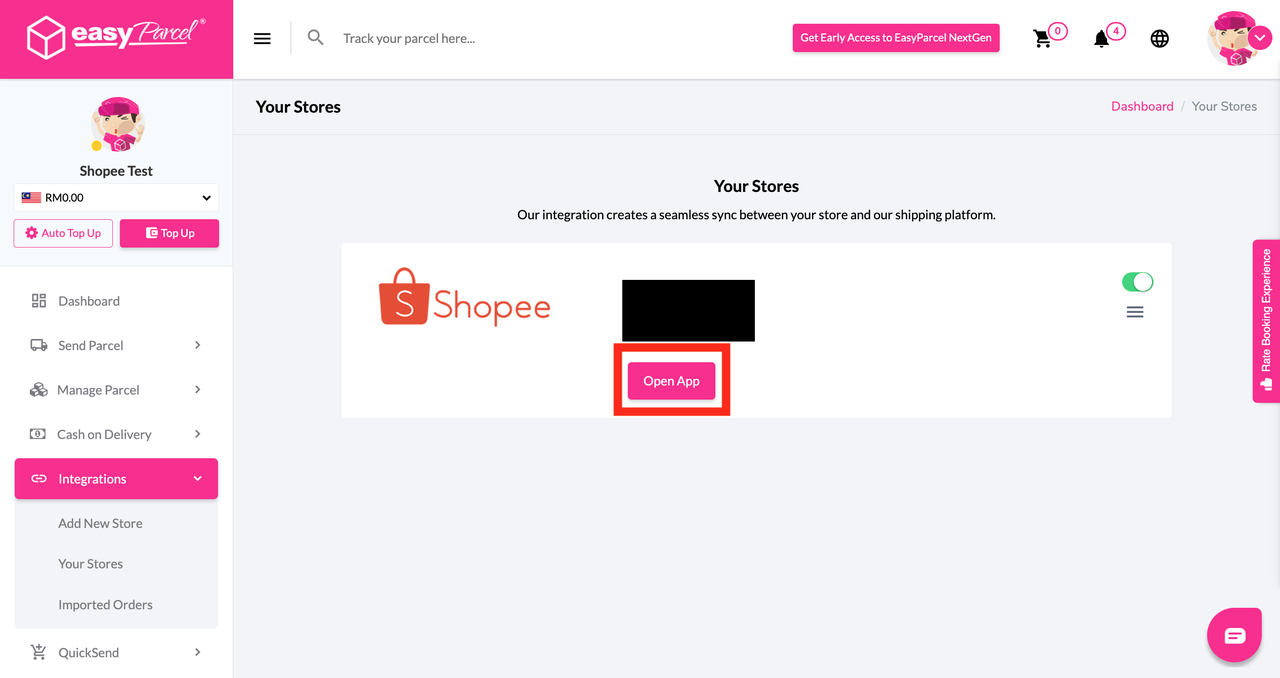
Task: Open the language globe icon
Action: [1160, 38]
